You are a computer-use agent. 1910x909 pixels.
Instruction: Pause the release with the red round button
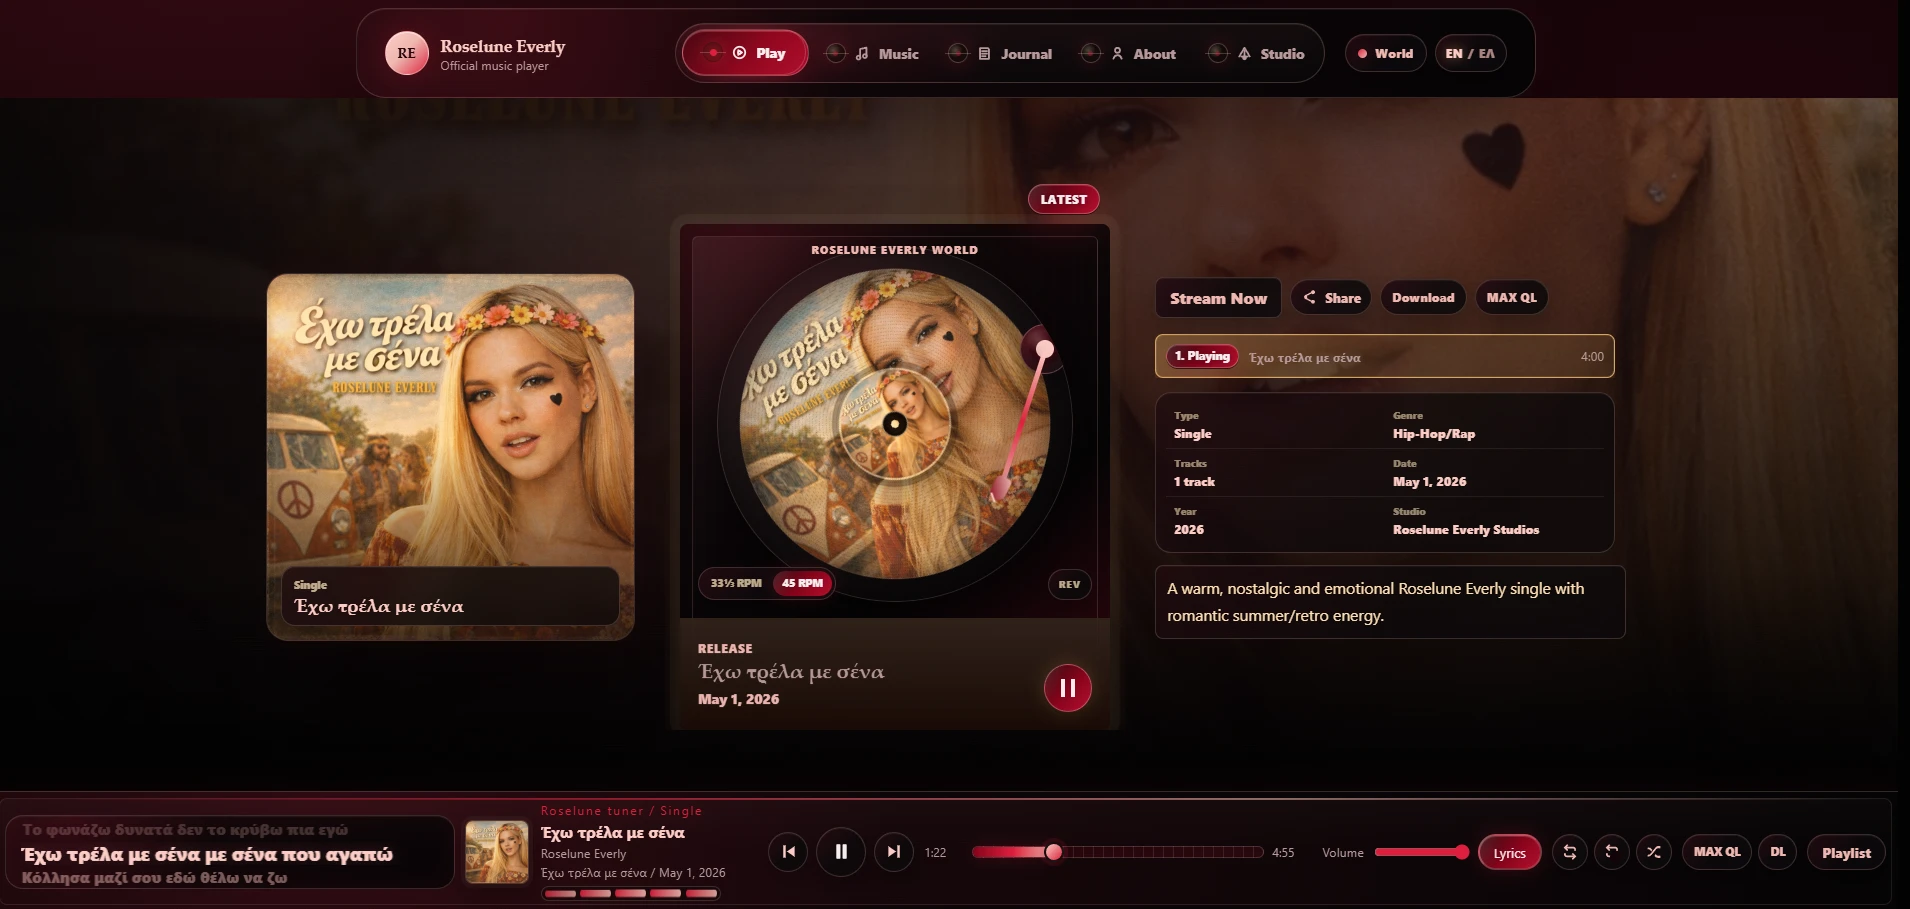[x=1067, y=688]
